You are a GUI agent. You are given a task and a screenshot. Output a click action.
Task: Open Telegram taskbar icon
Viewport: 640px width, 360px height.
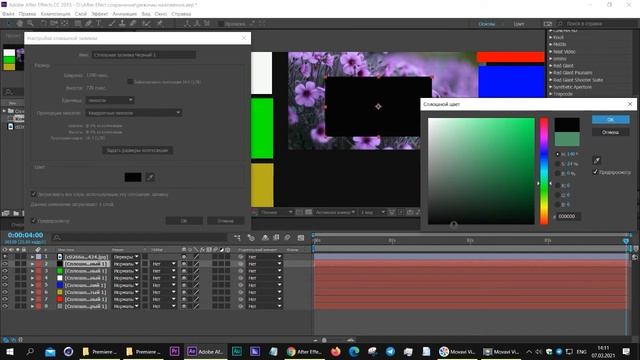point(390,351)
